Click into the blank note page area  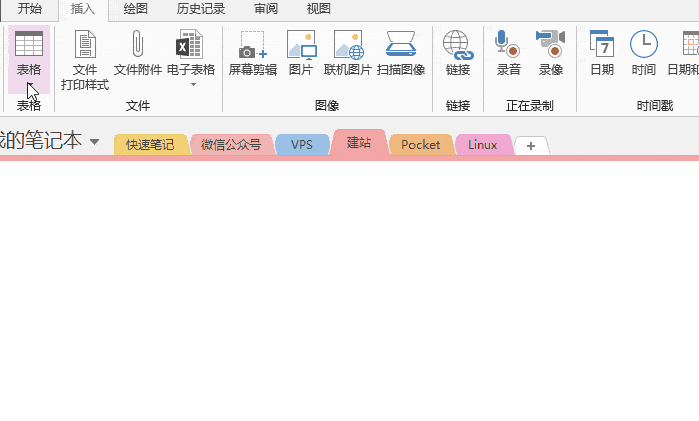[x=350, y=290]
